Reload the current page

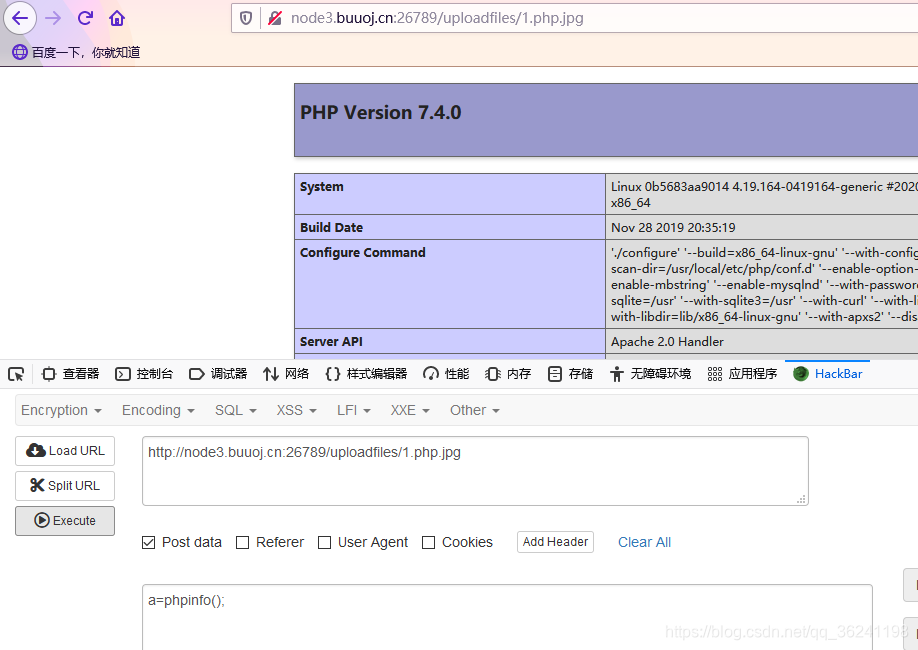point(85,17)
